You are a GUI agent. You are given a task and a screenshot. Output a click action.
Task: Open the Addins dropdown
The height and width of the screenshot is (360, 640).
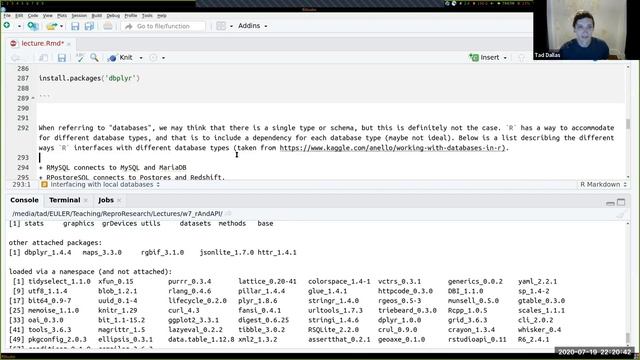pos(252,26)
